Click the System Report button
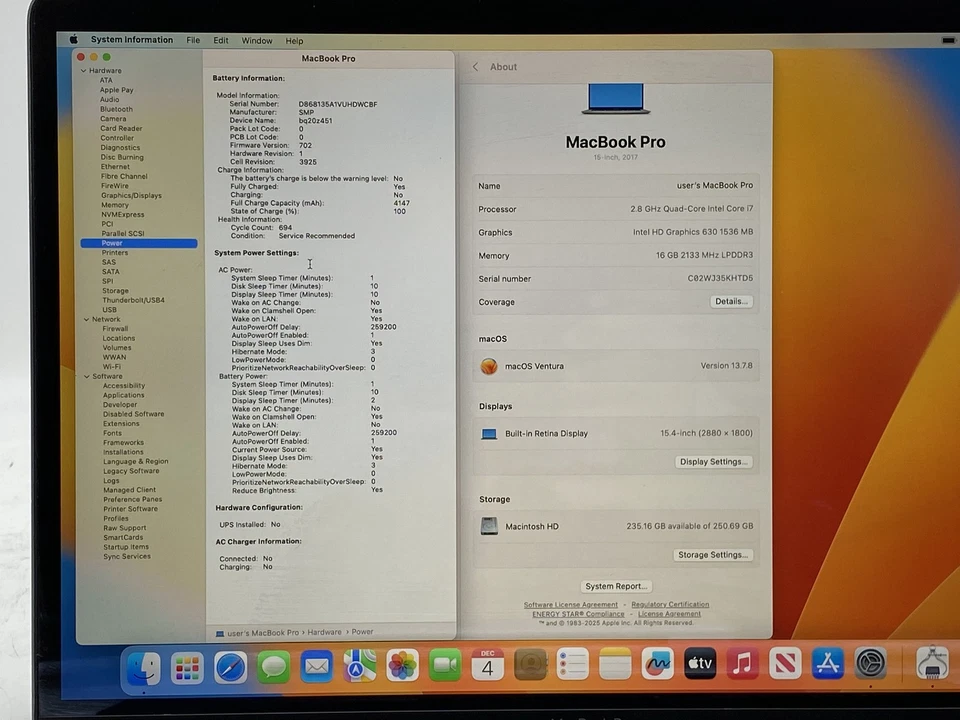960x720 pixels. pos(615,586)
